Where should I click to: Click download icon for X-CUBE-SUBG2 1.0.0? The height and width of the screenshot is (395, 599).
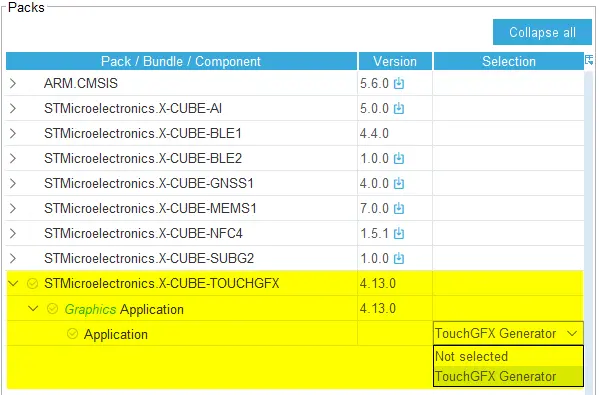[398, 258]
